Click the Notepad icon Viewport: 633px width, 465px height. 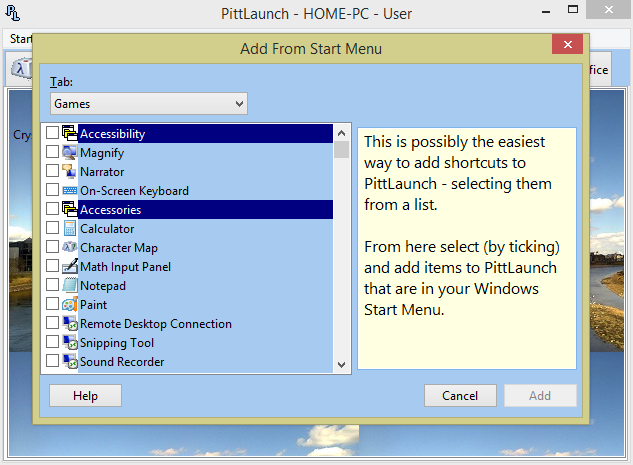tap(70, 286)
